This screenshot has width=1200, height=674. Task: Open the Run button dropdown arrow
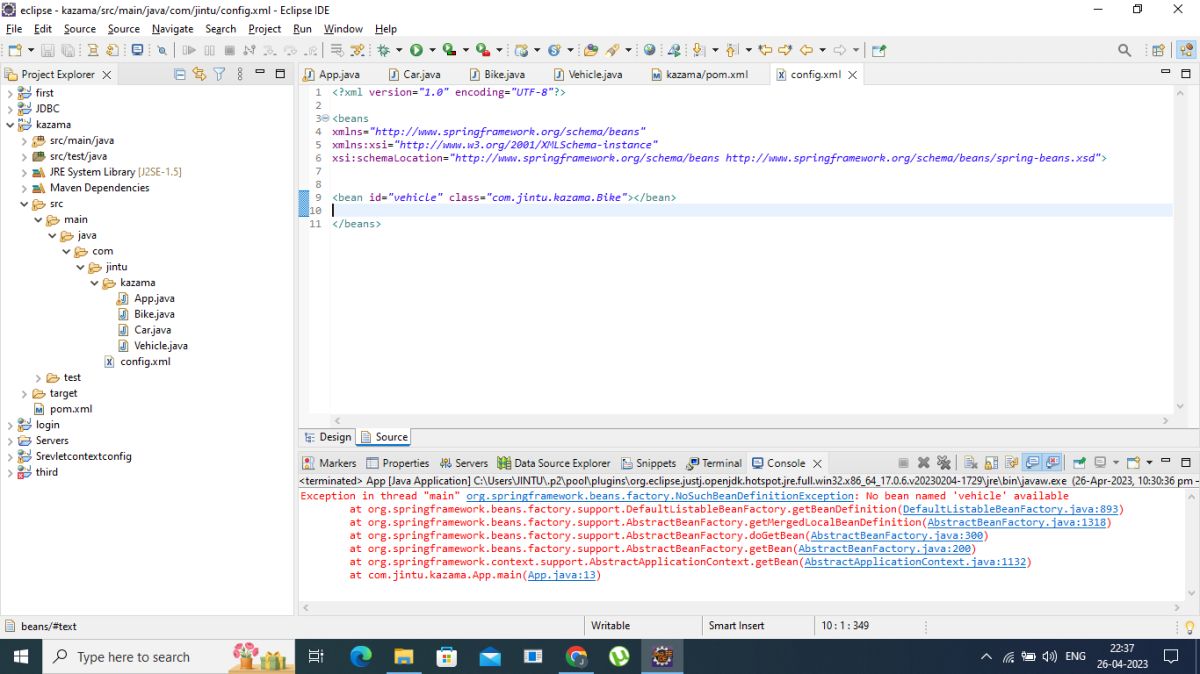point(432,50)
